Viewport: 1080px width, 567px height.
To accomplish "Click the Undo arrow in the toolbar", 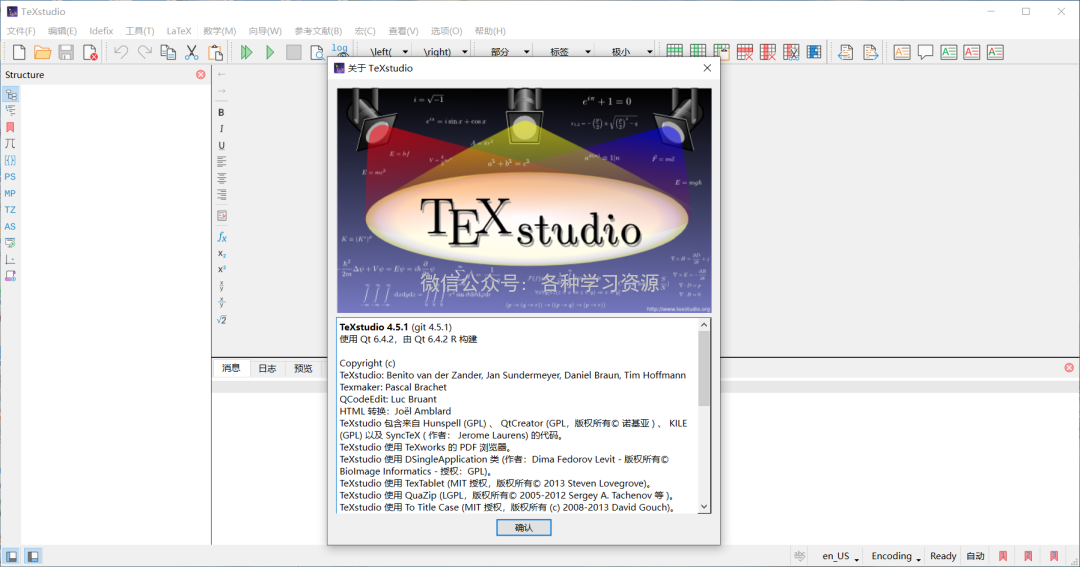I will [x=121, y=52].
